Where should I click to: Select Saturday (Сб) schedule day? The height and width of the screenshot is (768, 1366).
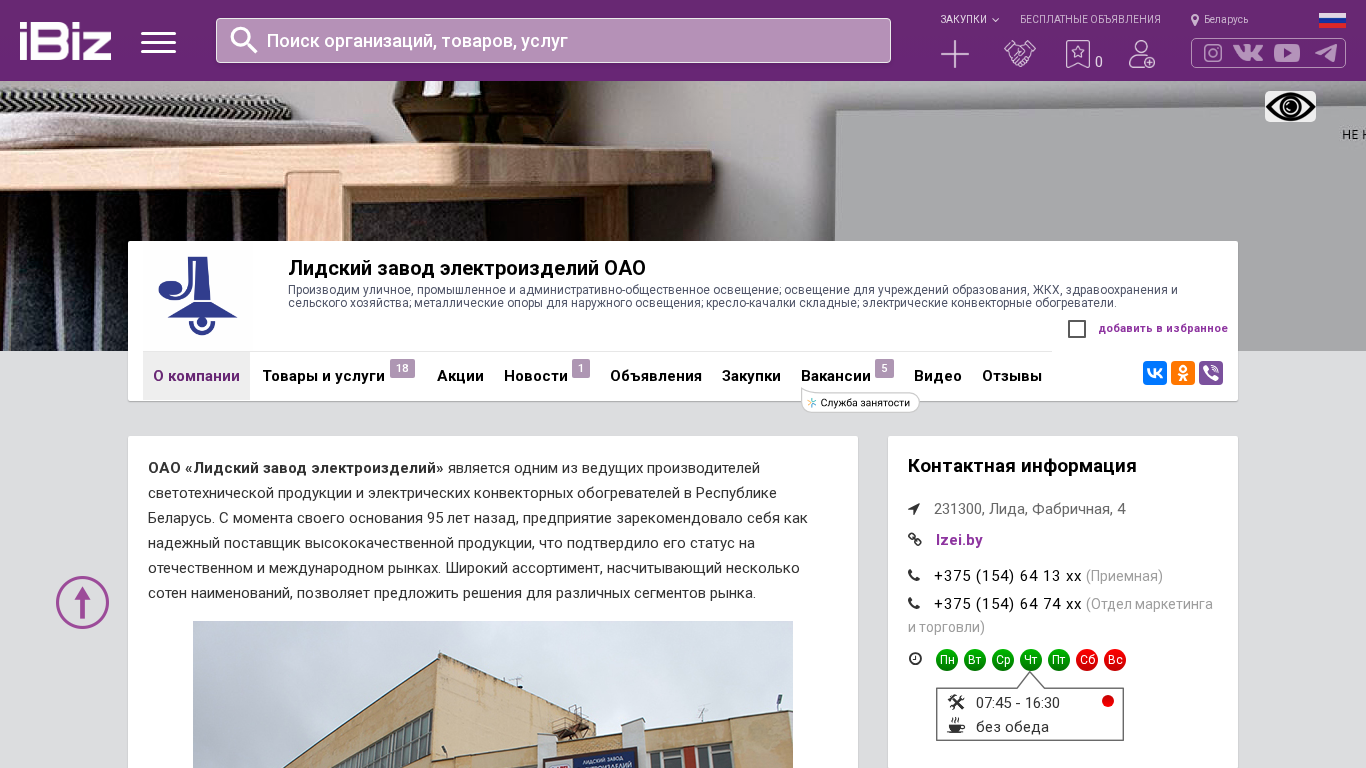[x=1087, y=660]
